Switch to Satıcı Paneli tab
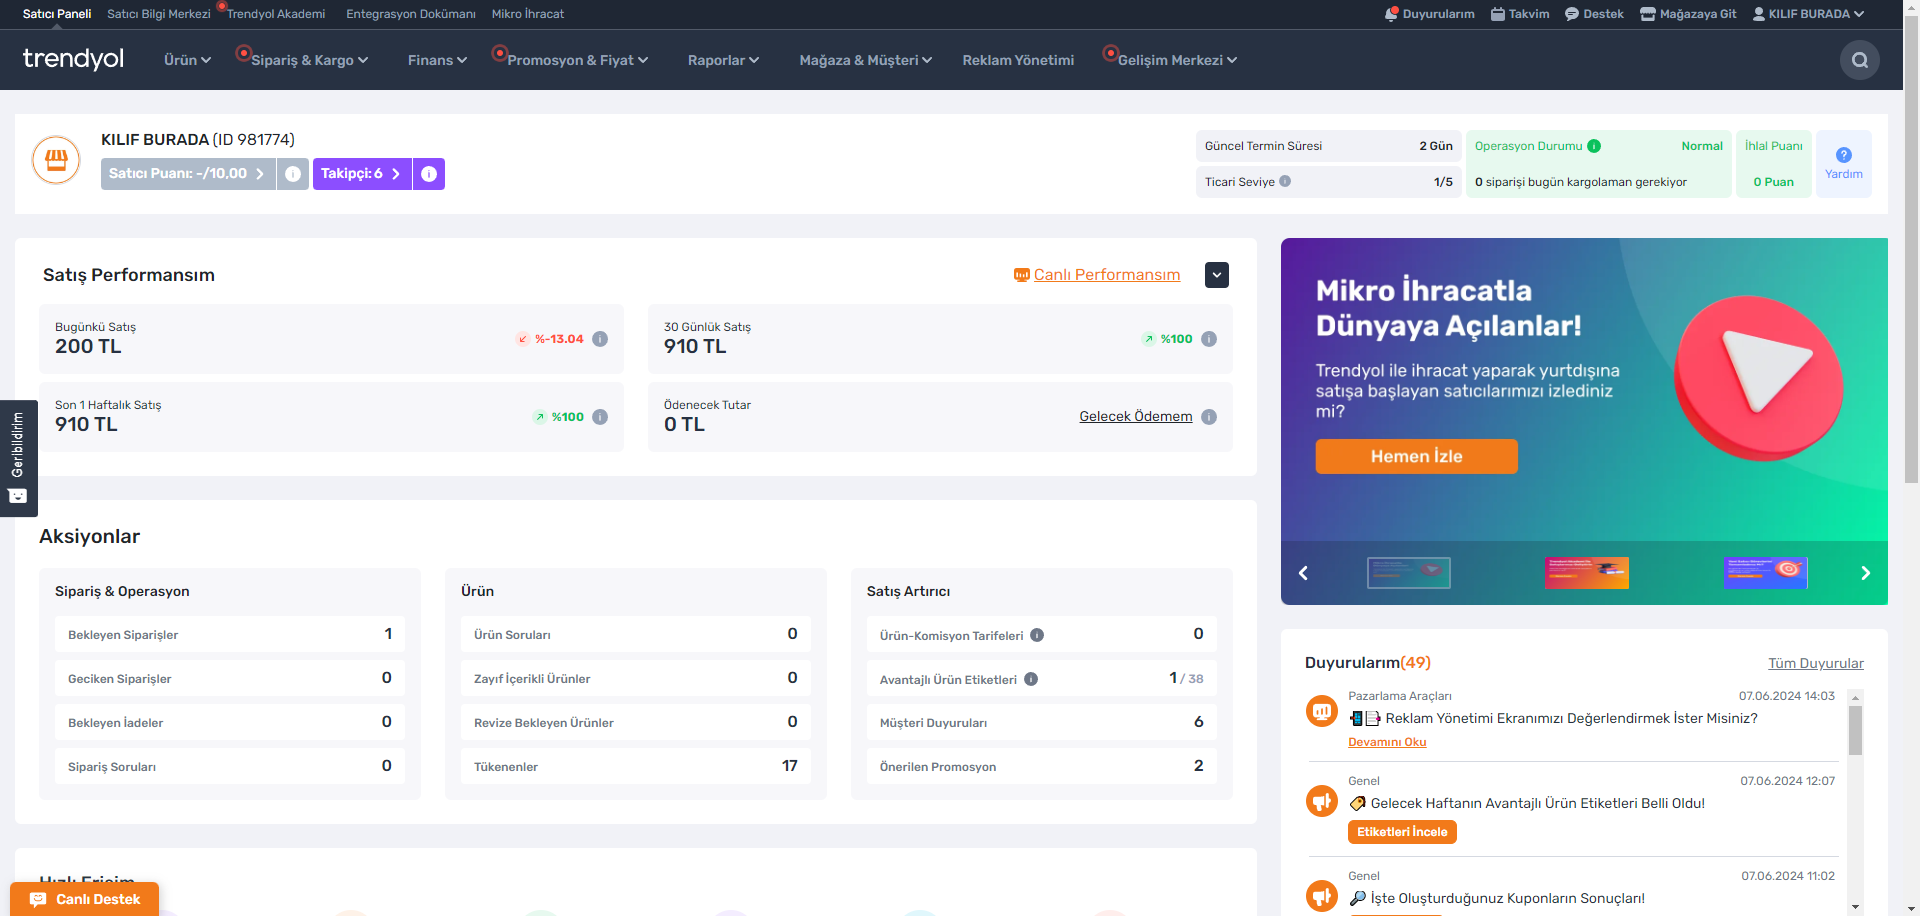 pyautogui.click(x=57, y=14)
